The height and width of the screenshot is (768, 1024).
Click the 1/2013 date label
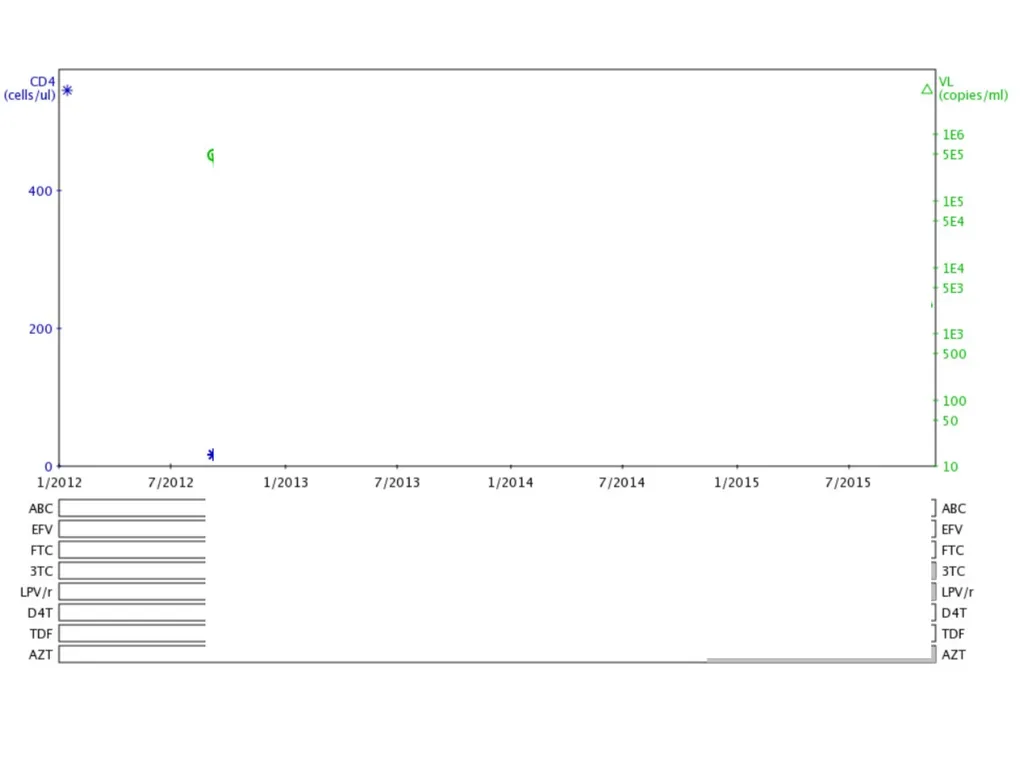[285, 483]
